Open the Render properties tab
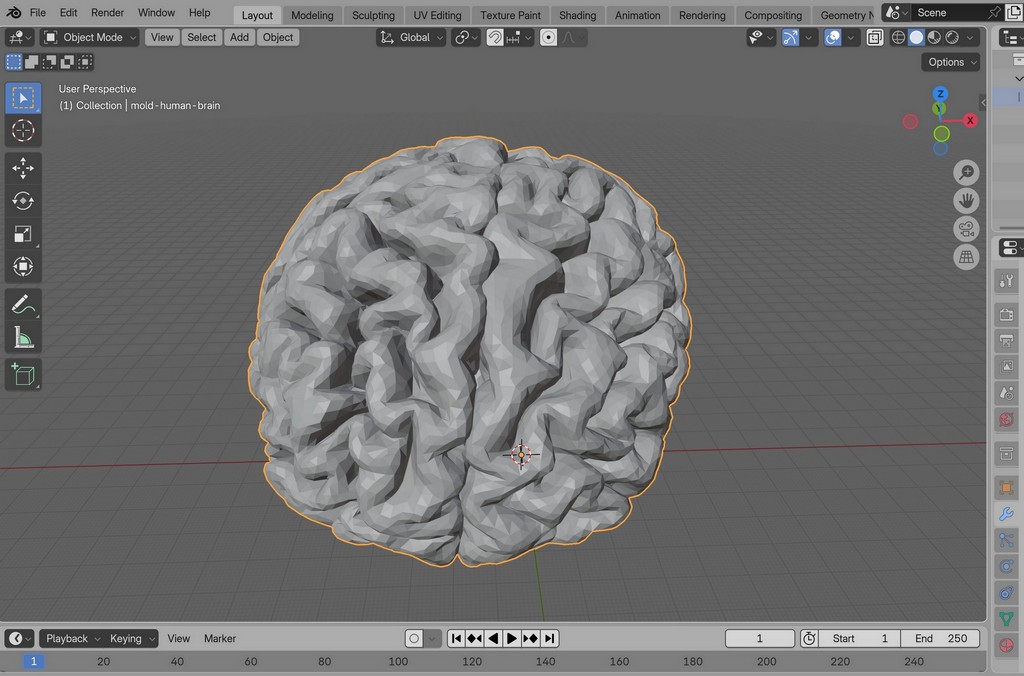 [1006, 314]
